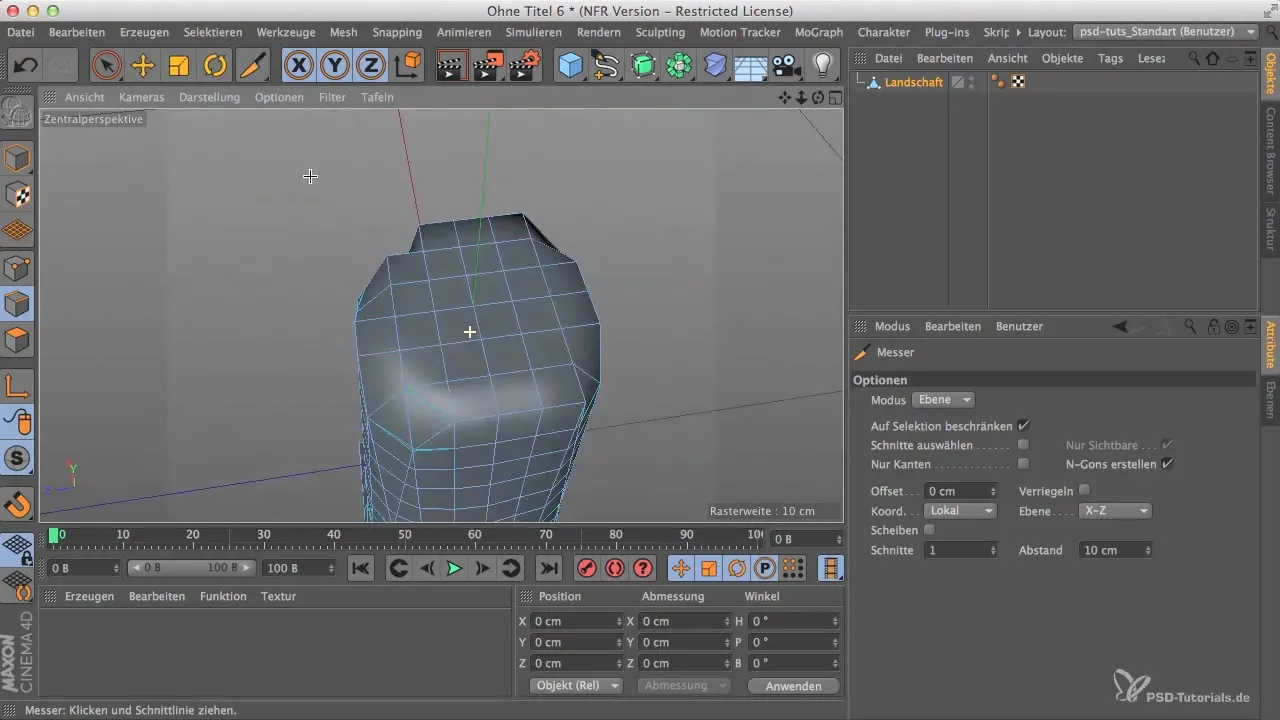1280x720 pixels.
Task: Toggle Auf Selektion beschränken checkbox
Action: point(1023,426)
